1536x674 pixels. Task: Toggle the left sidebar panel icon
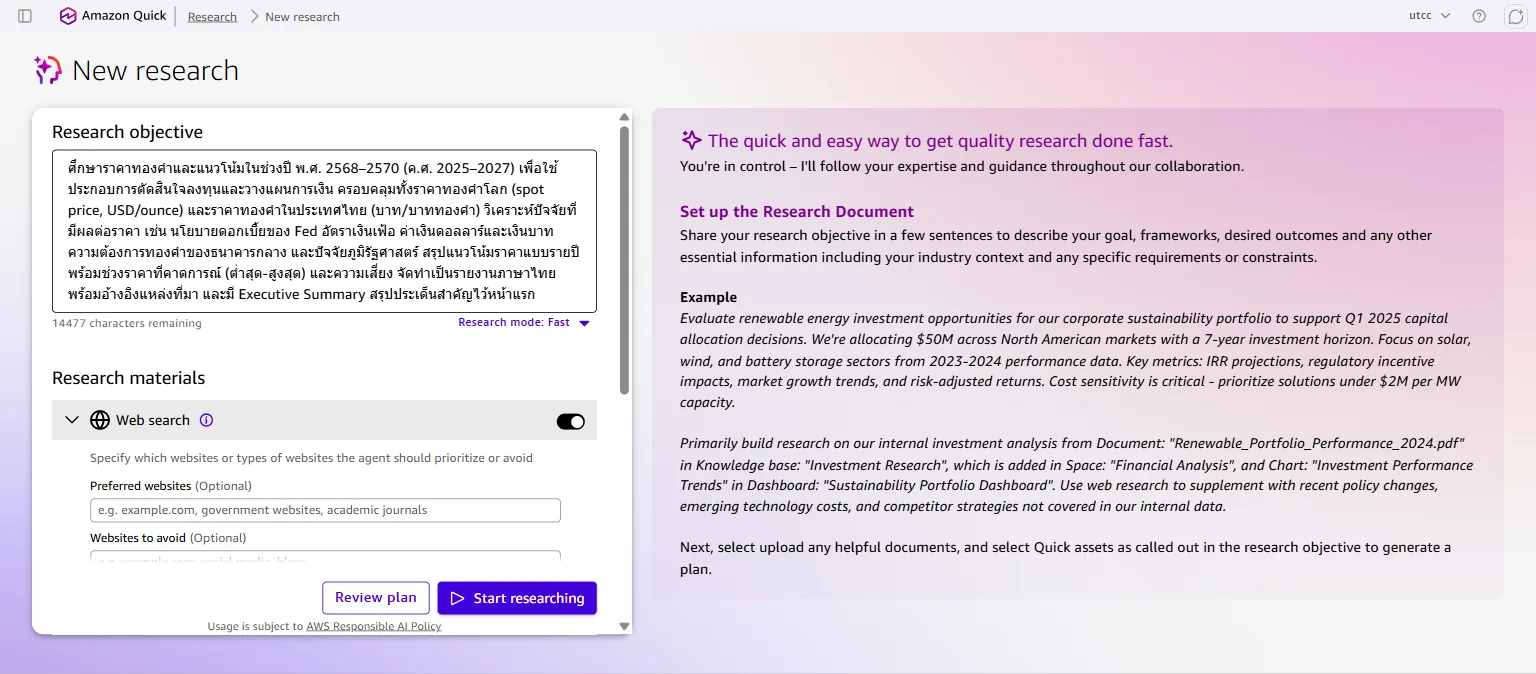pos(25,16)
